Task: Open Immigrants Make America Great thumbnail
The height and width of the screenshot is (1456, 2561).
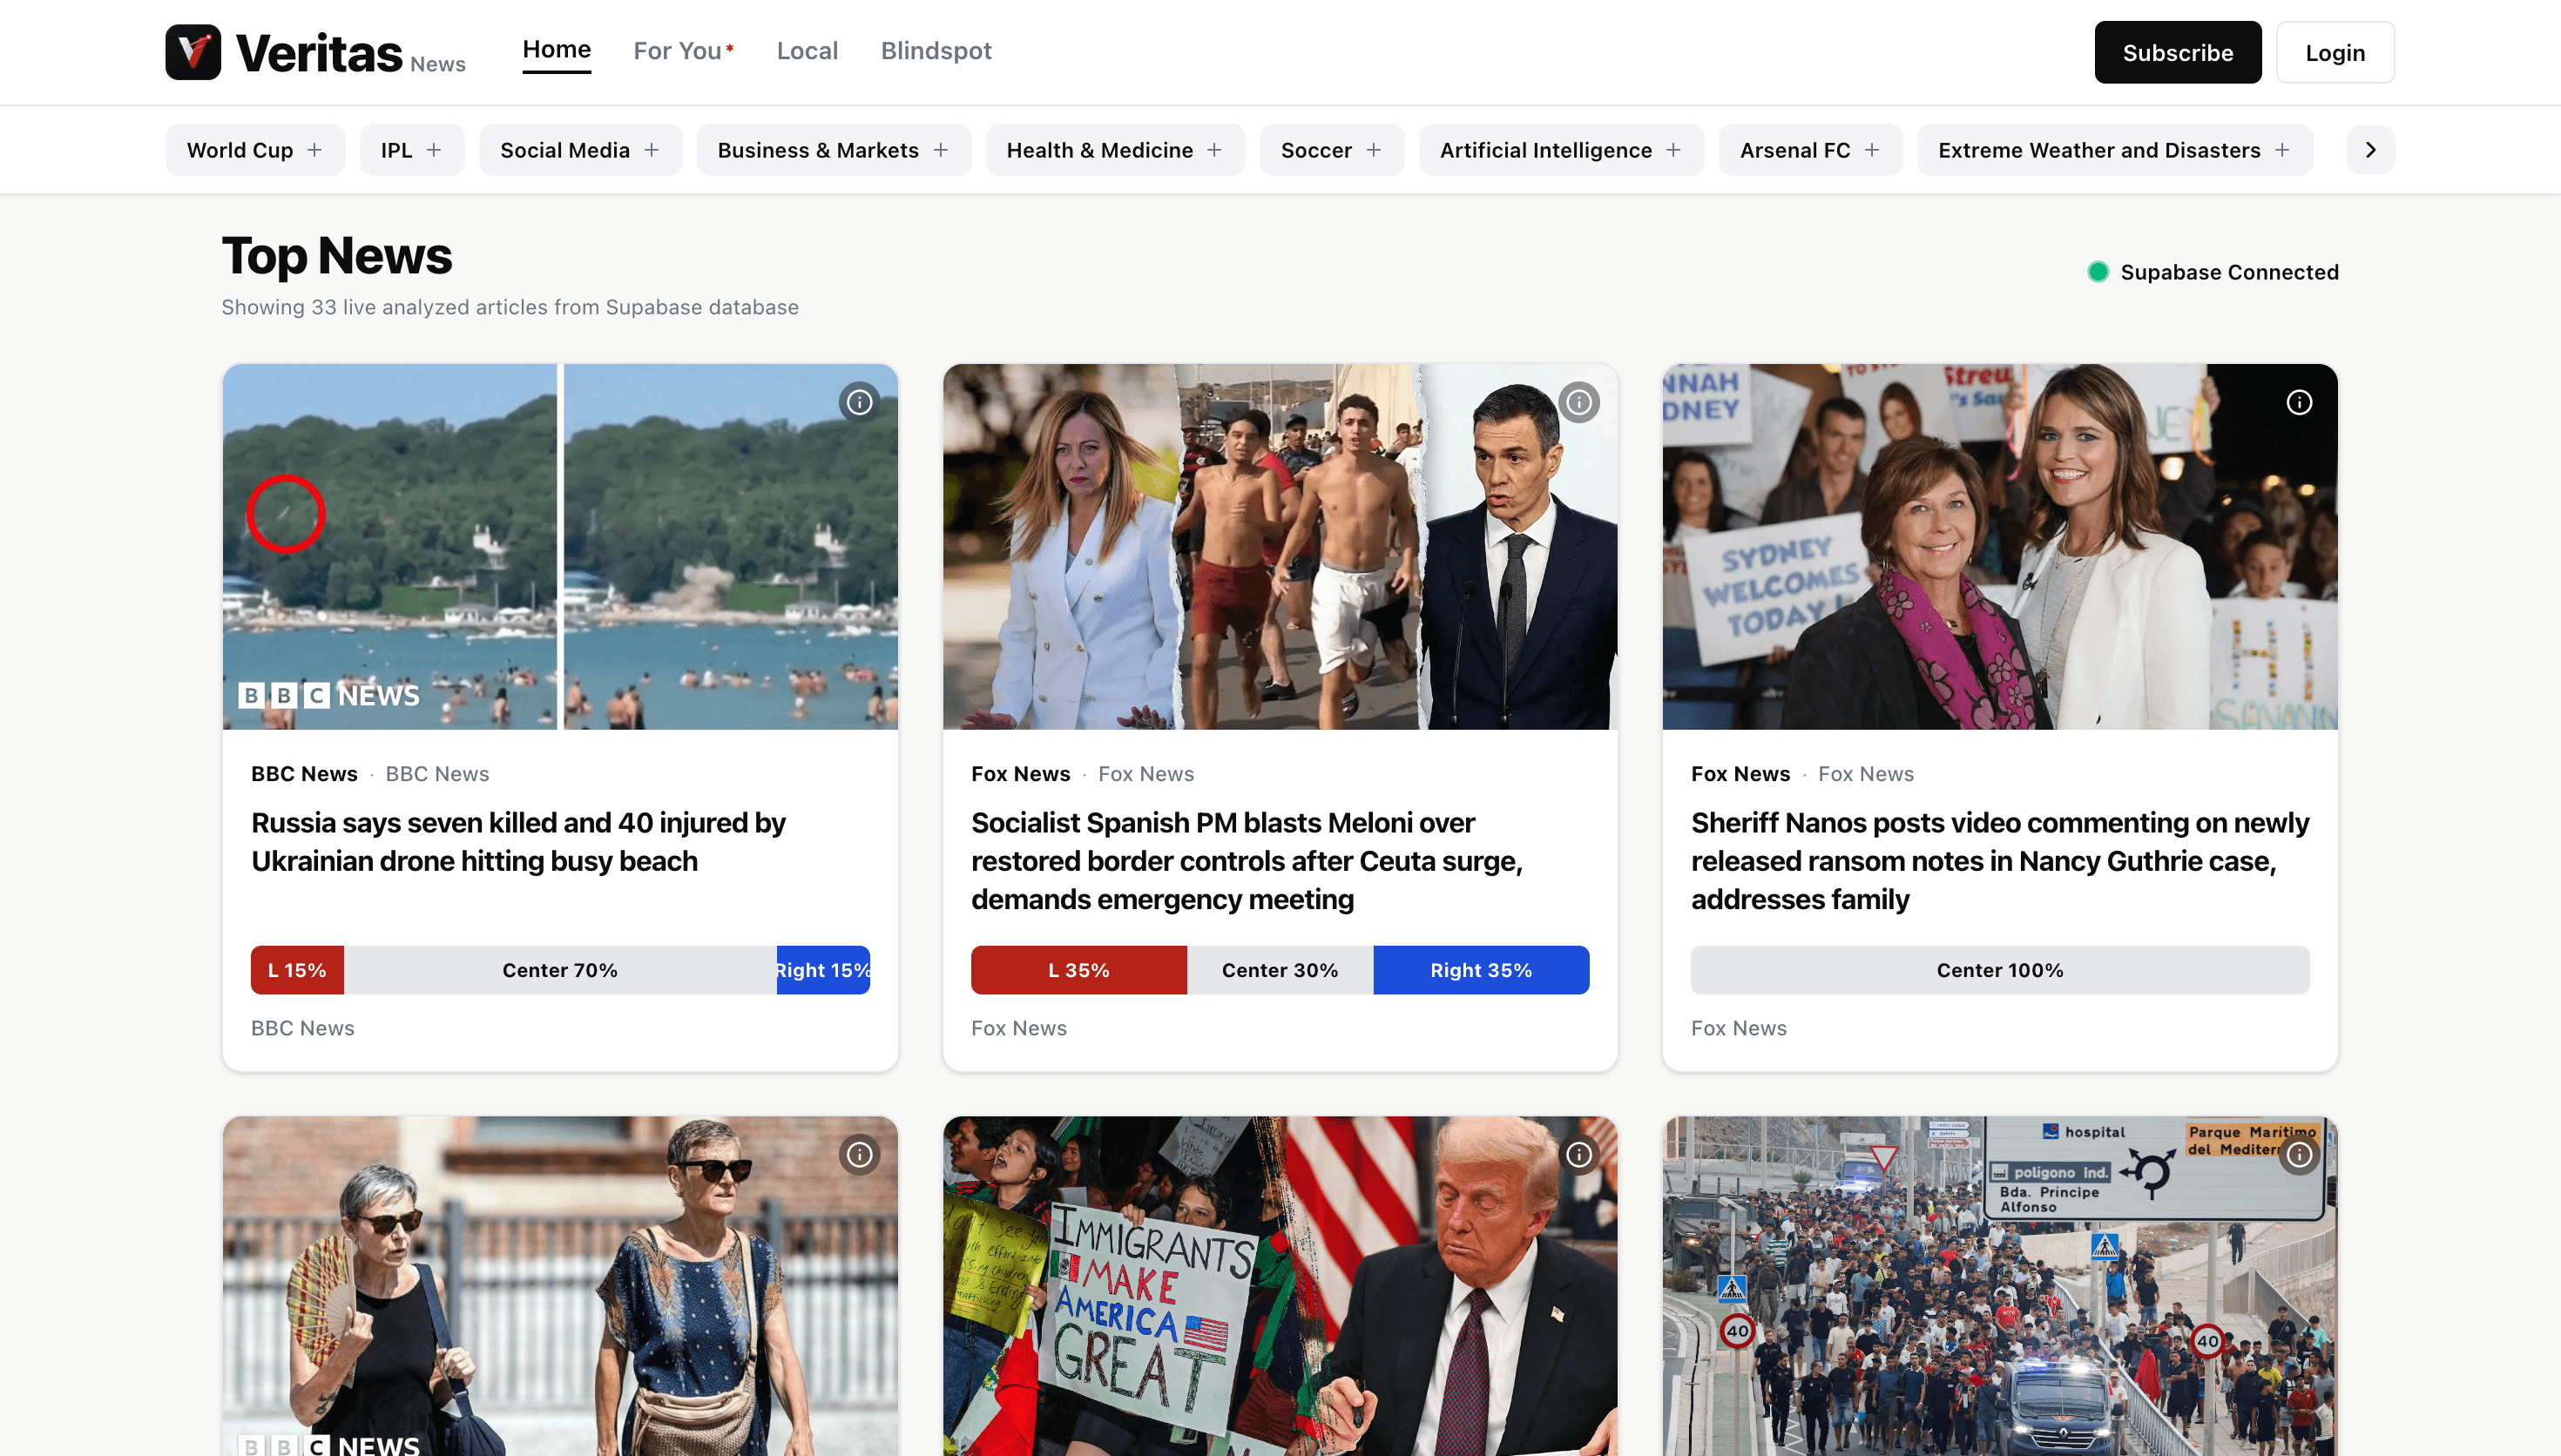Action: point(1280,1286)
